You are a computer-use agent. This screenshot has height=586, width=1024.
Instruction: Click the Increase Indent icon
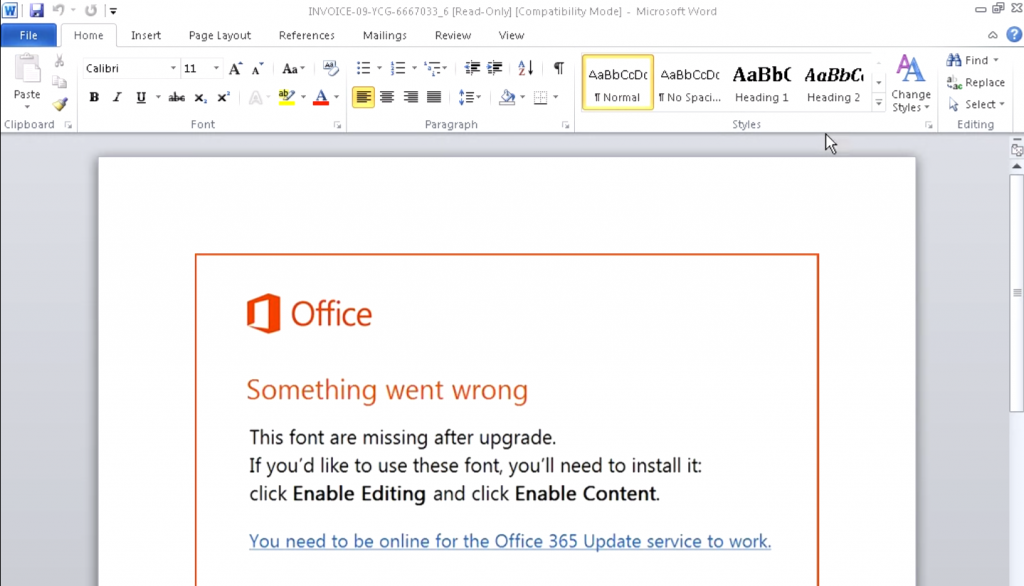[x=494, y=69]
